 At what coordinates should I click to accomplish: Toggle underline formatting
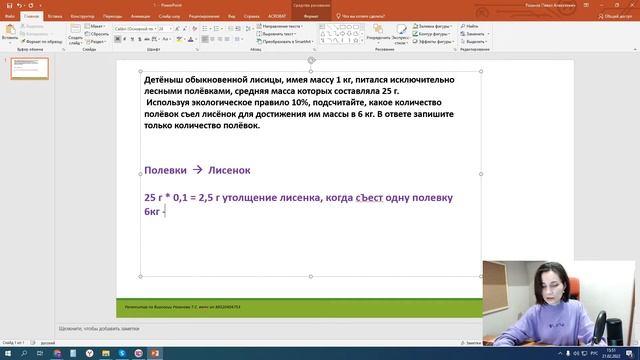coord(132,39)
